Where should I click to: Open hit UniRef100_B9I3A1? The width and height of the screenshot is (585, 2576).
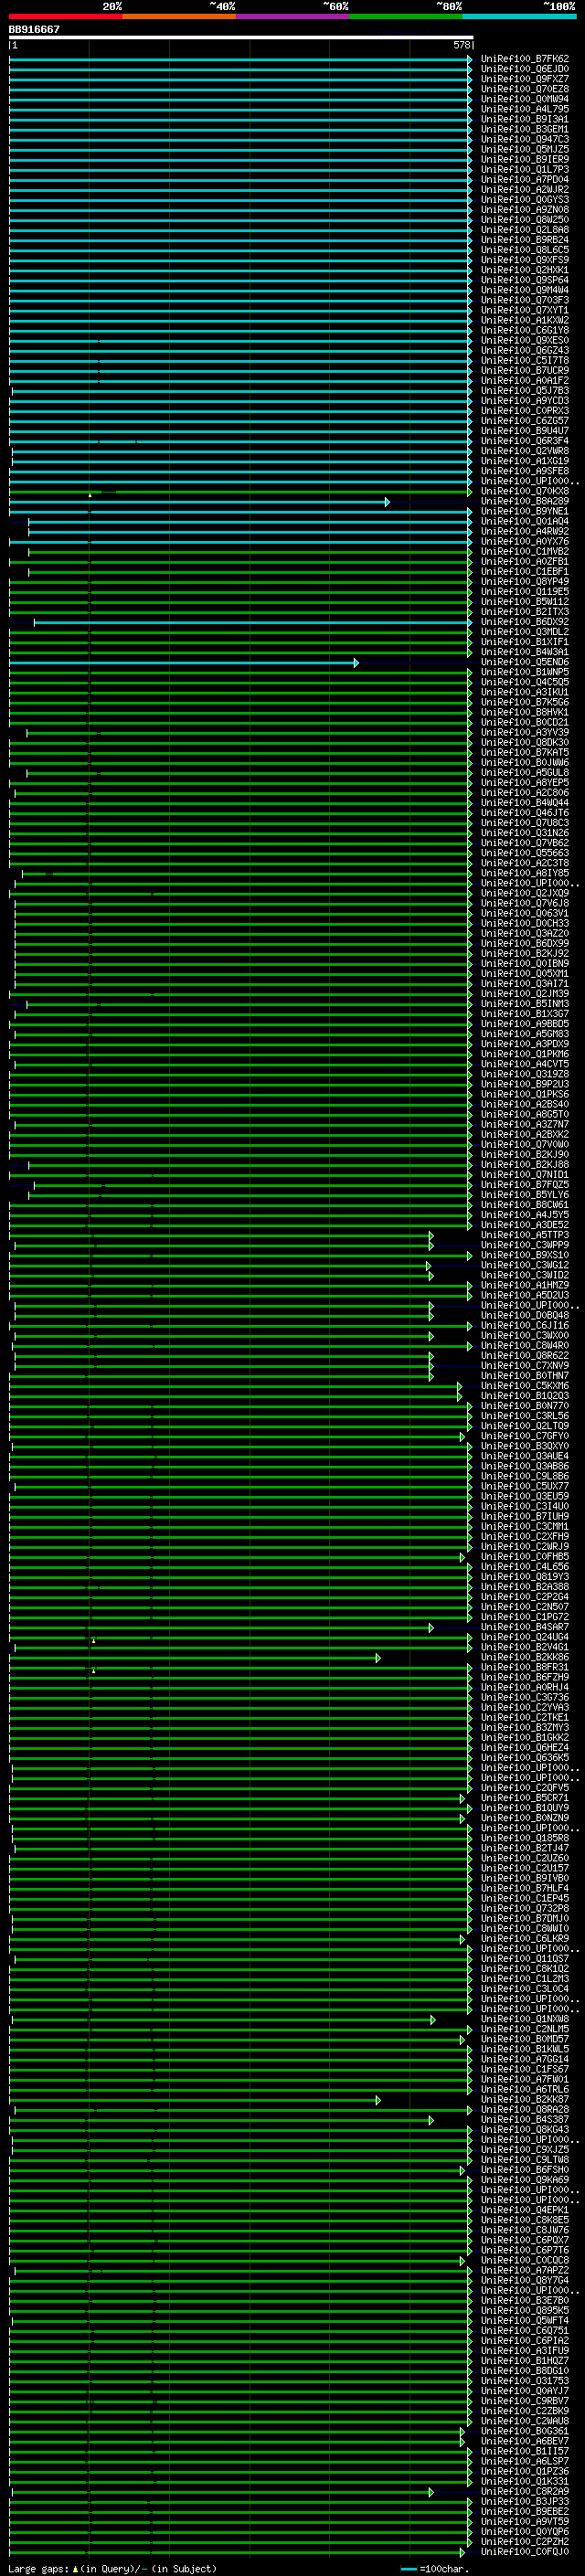(525, 119)
